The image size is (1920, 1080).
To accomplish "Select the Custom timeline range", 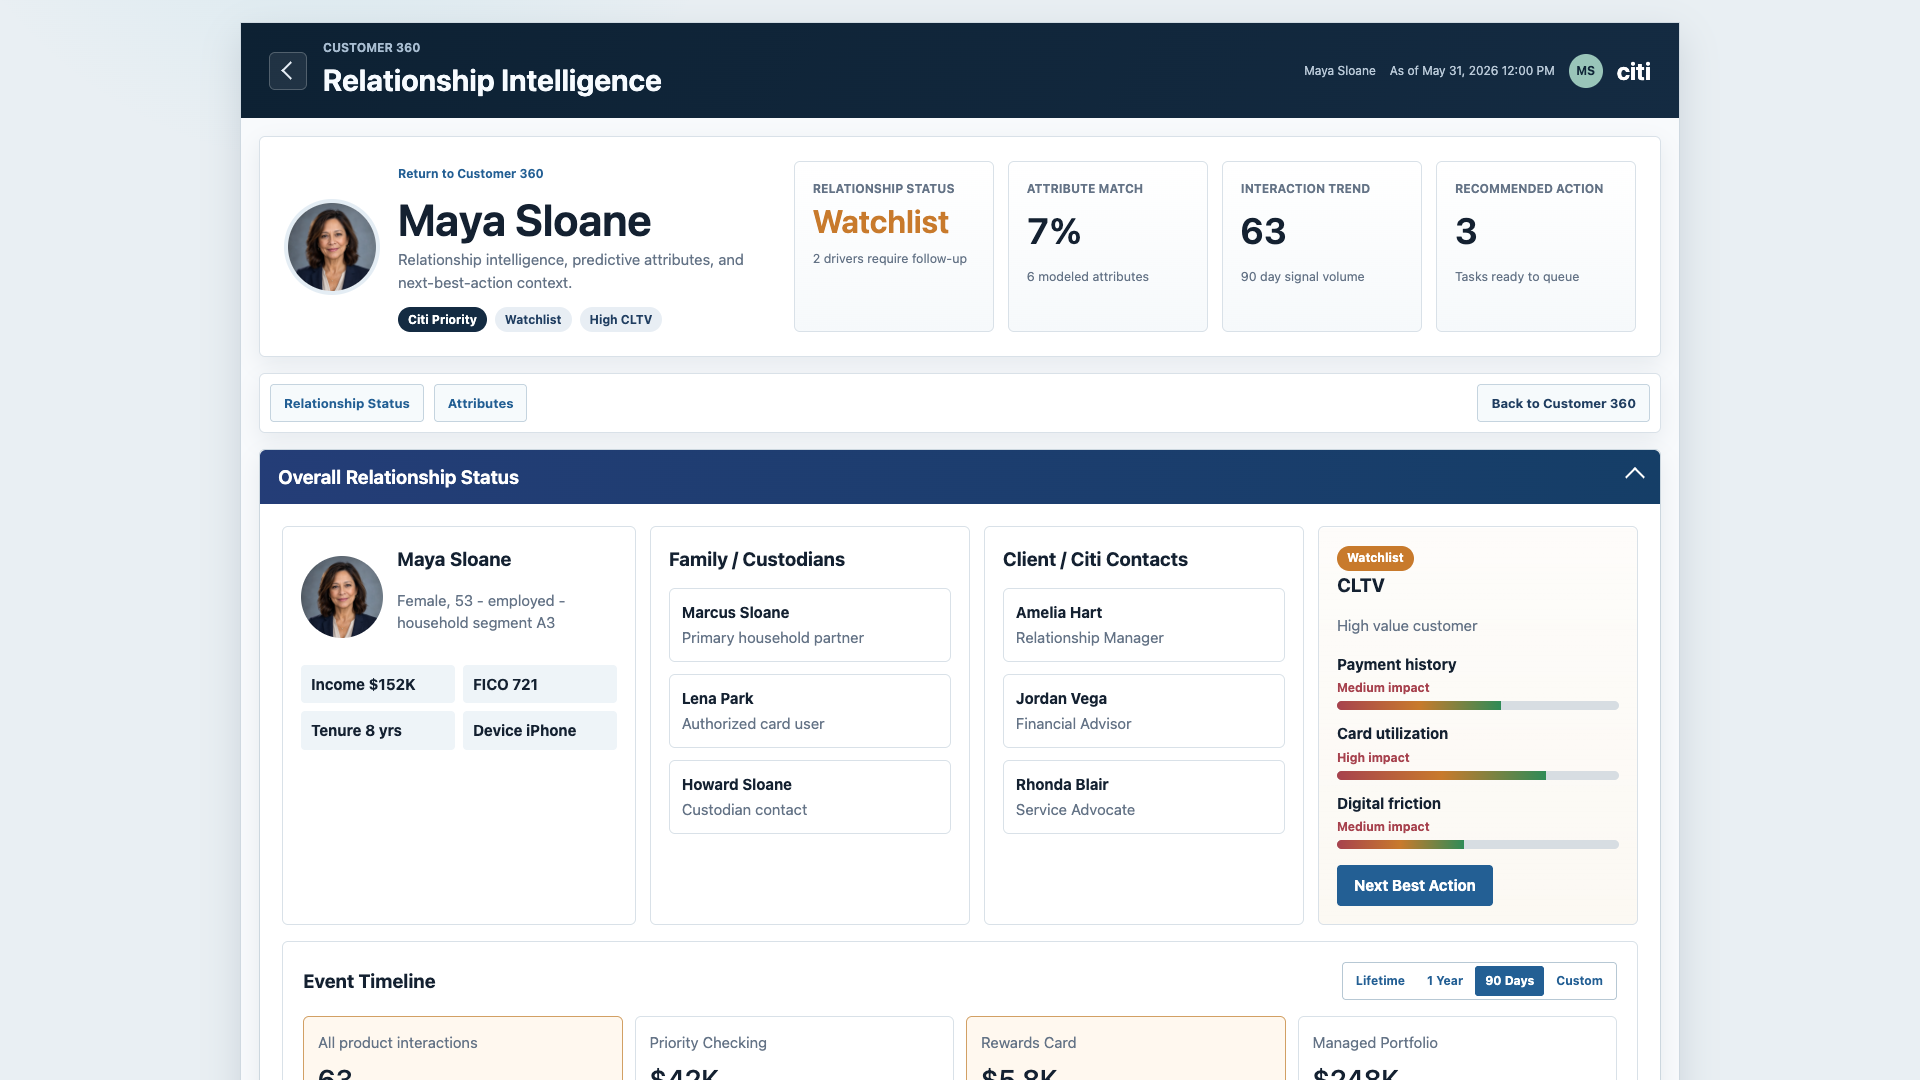I will [x=1579, y=980].
